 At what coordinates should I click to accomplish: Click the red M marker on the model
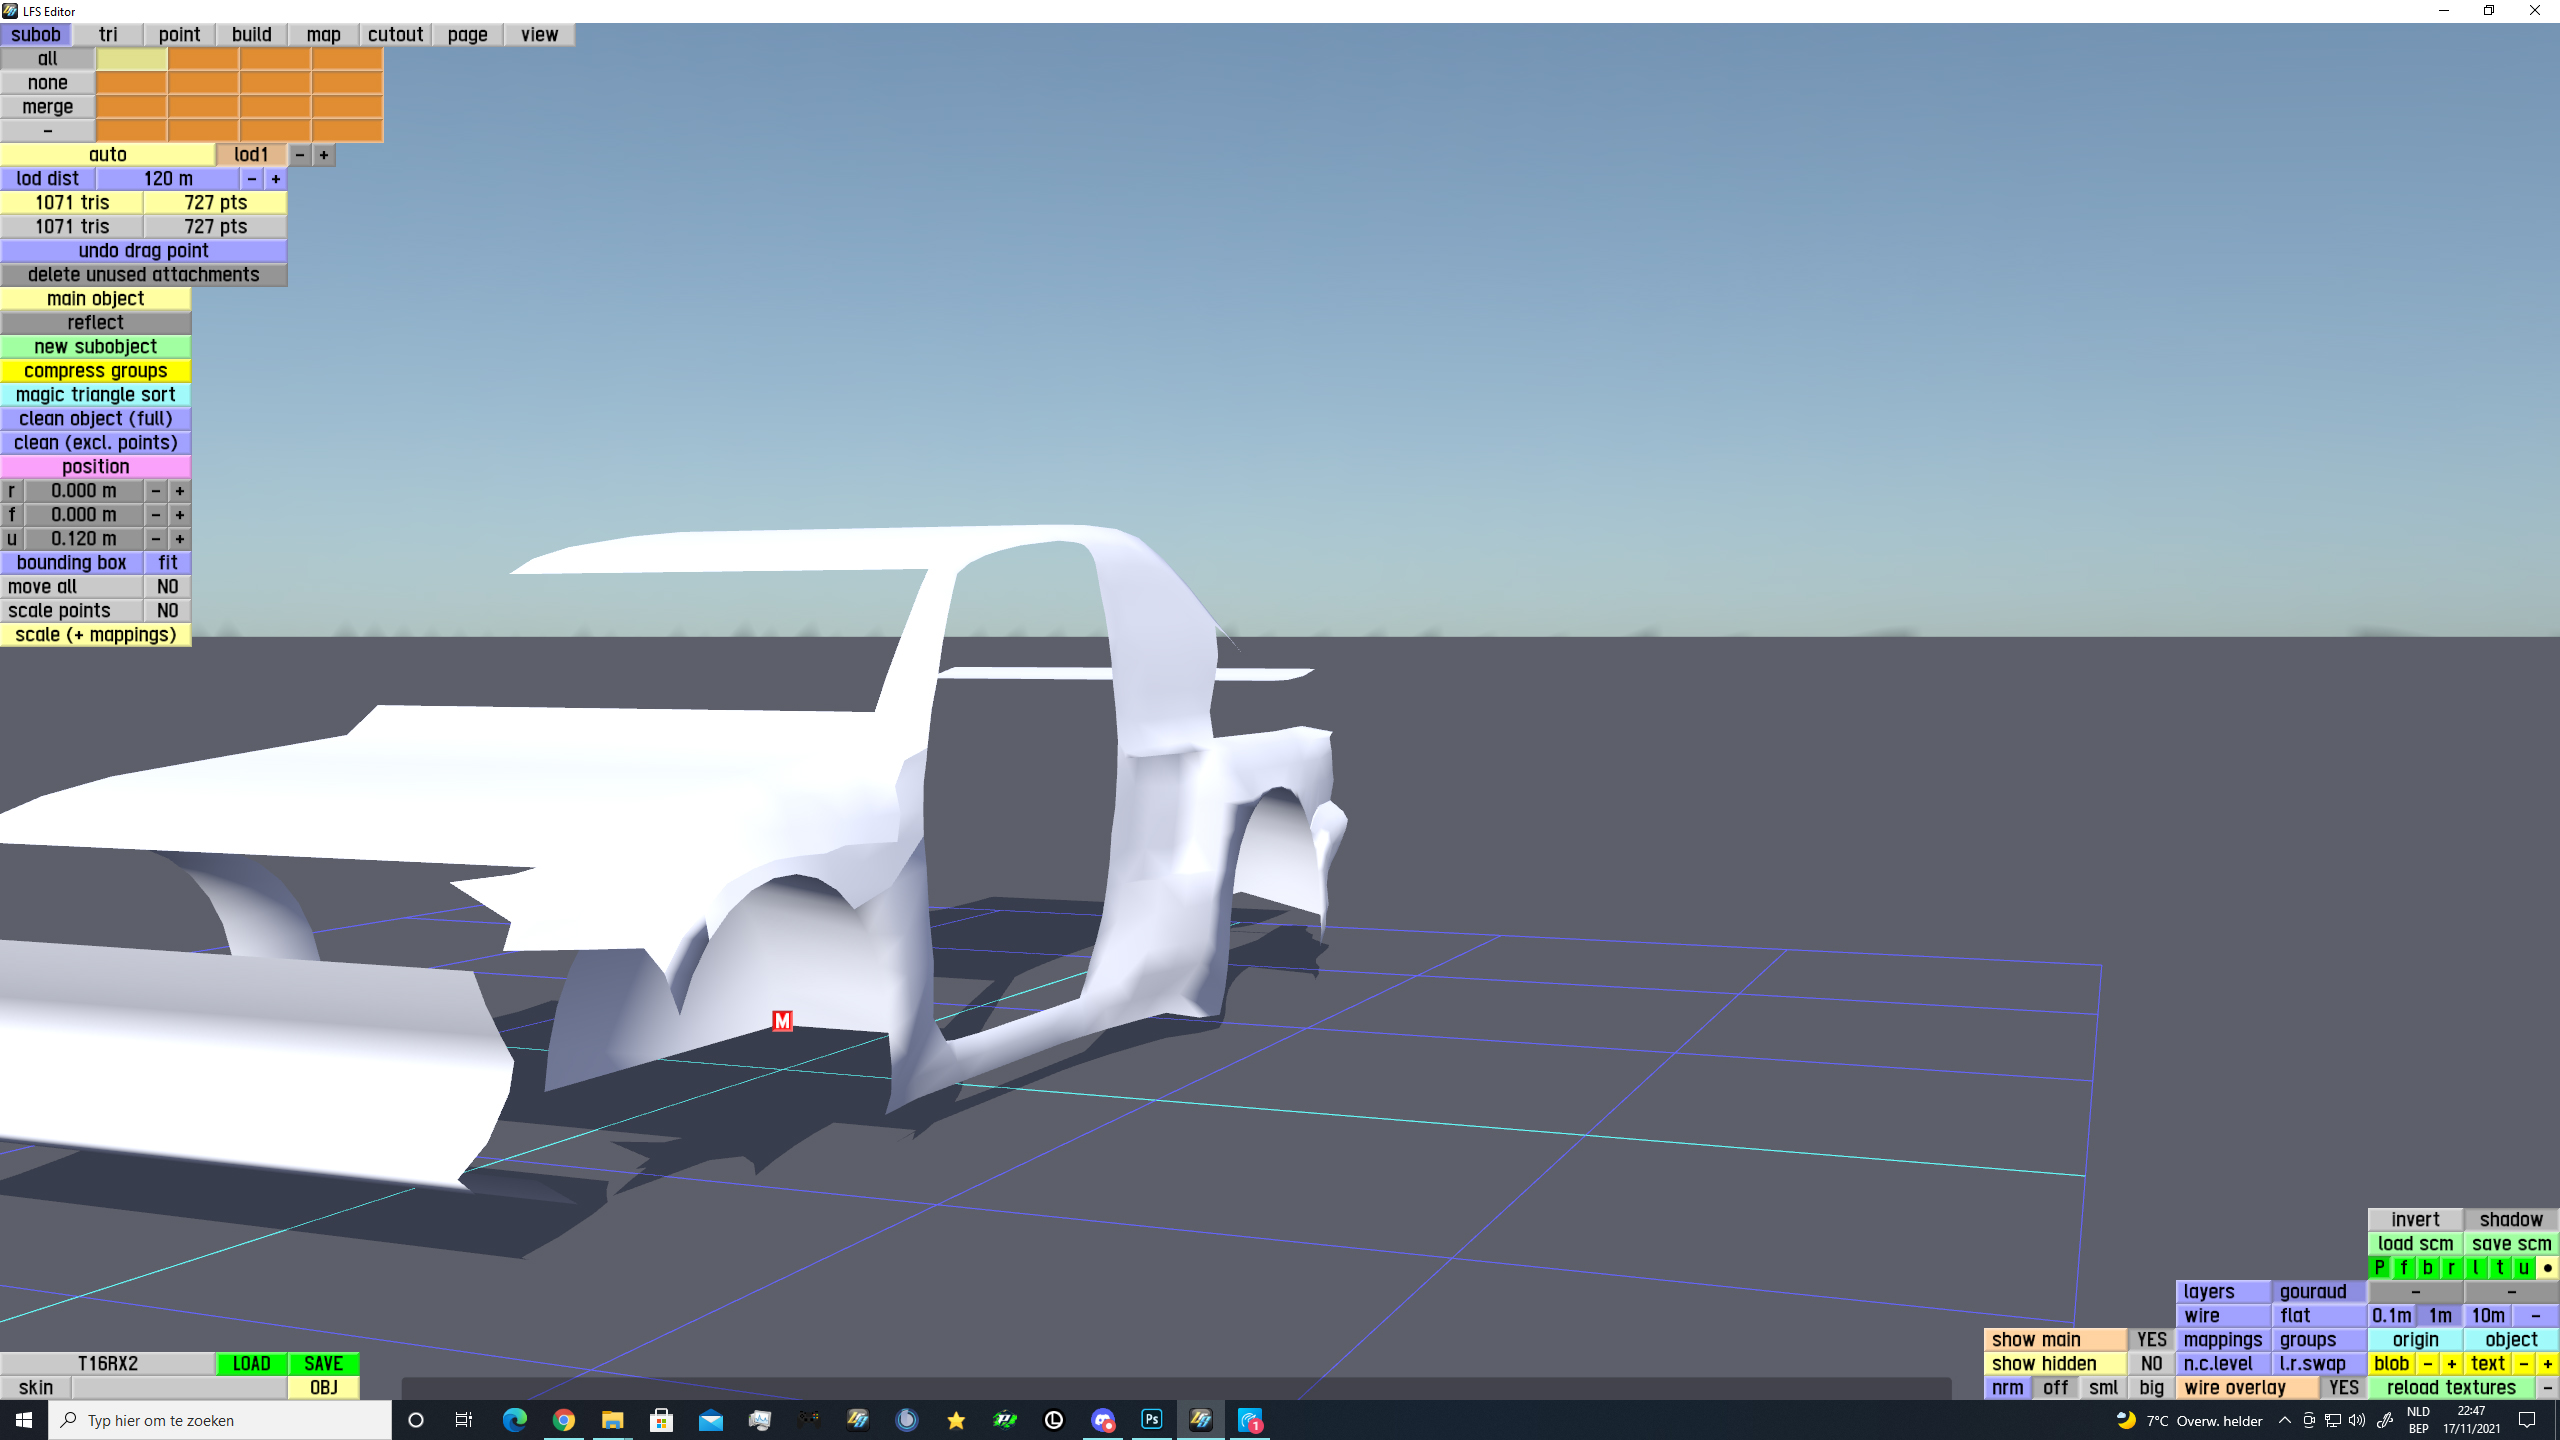click(x=782, y=1020)
